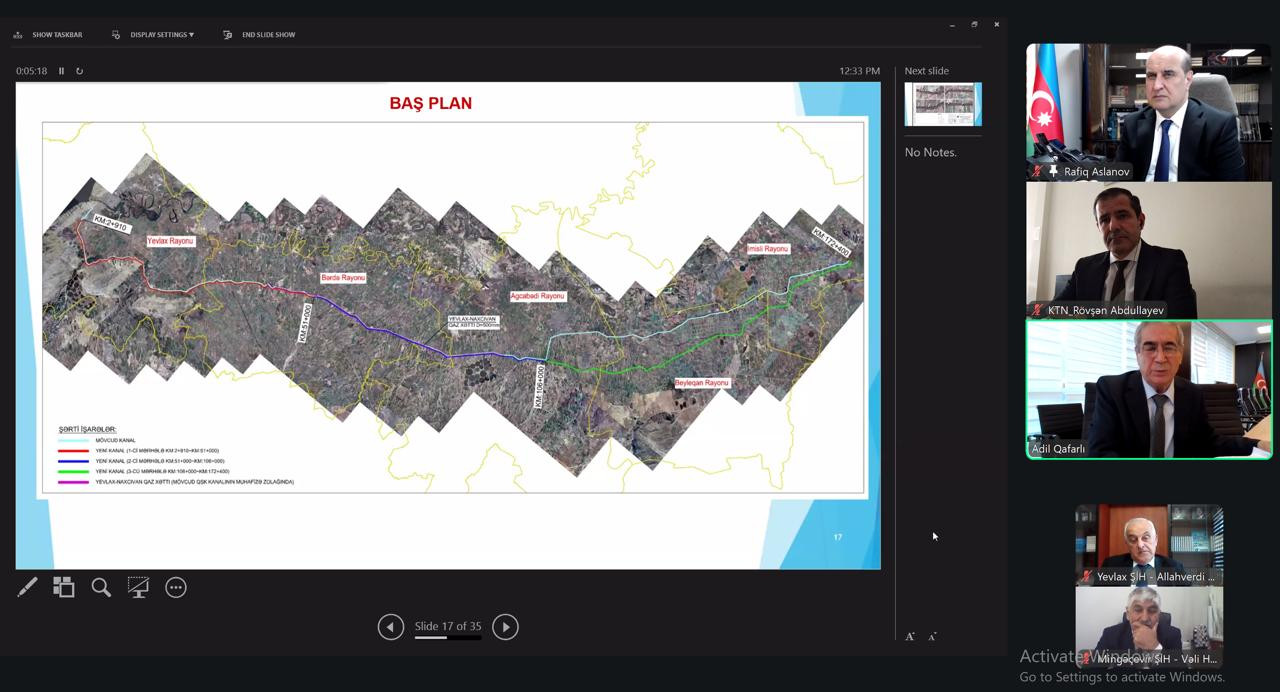Pause the presentation timer
Screen dimensions: 1280x692
pyautogui.click(x=61, y=71)
